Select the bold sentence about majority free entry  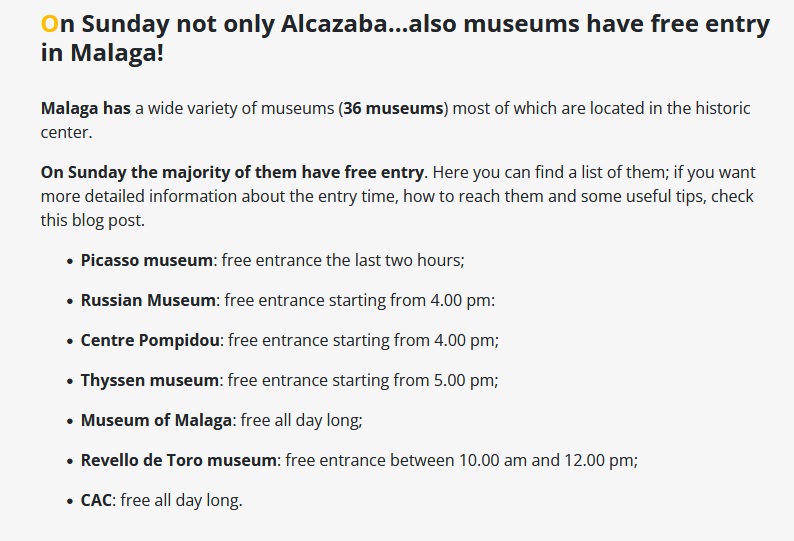[x=234, y=172]
